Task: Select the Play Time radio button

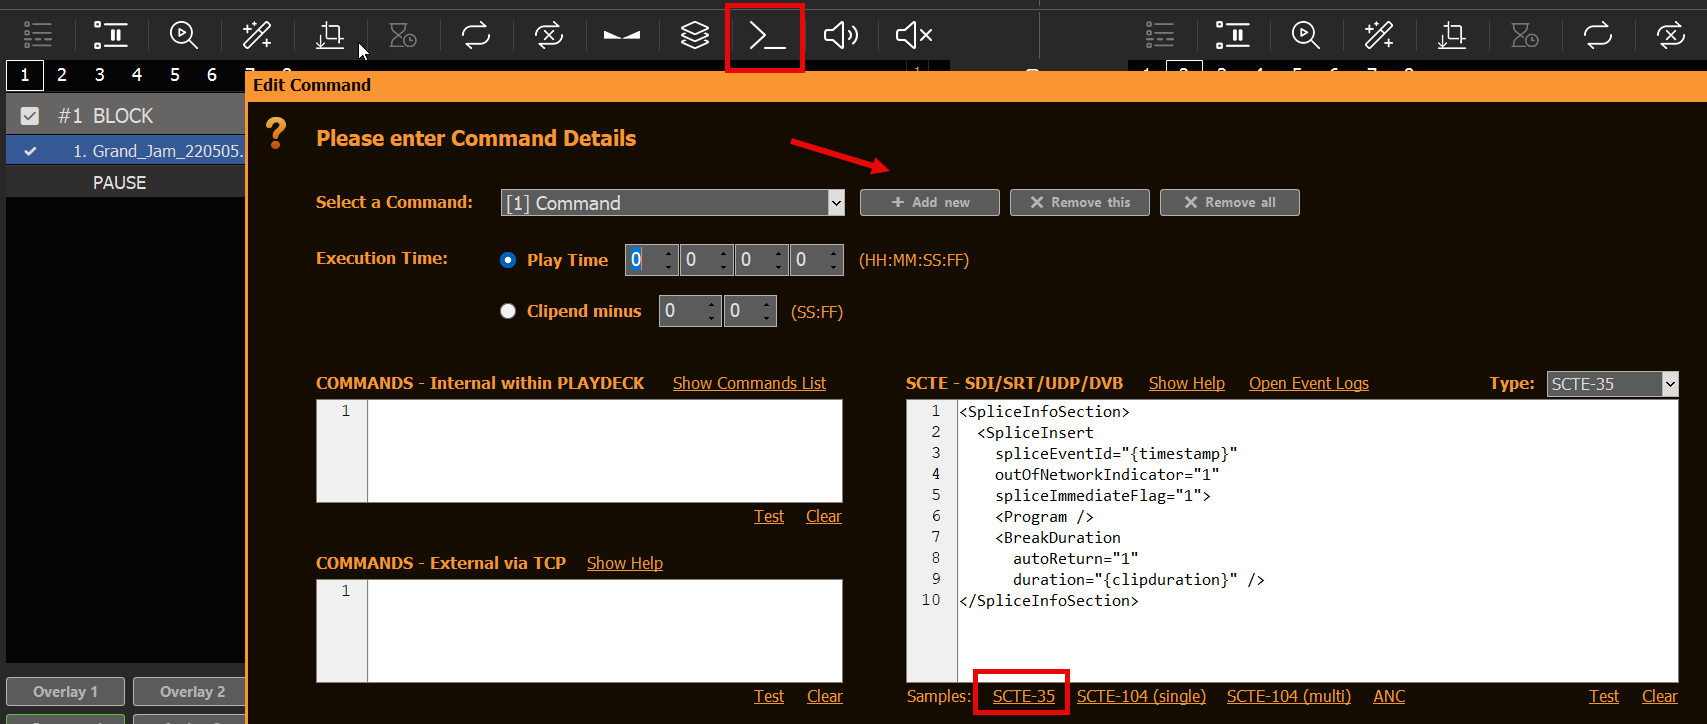Action: pos(508,260)
